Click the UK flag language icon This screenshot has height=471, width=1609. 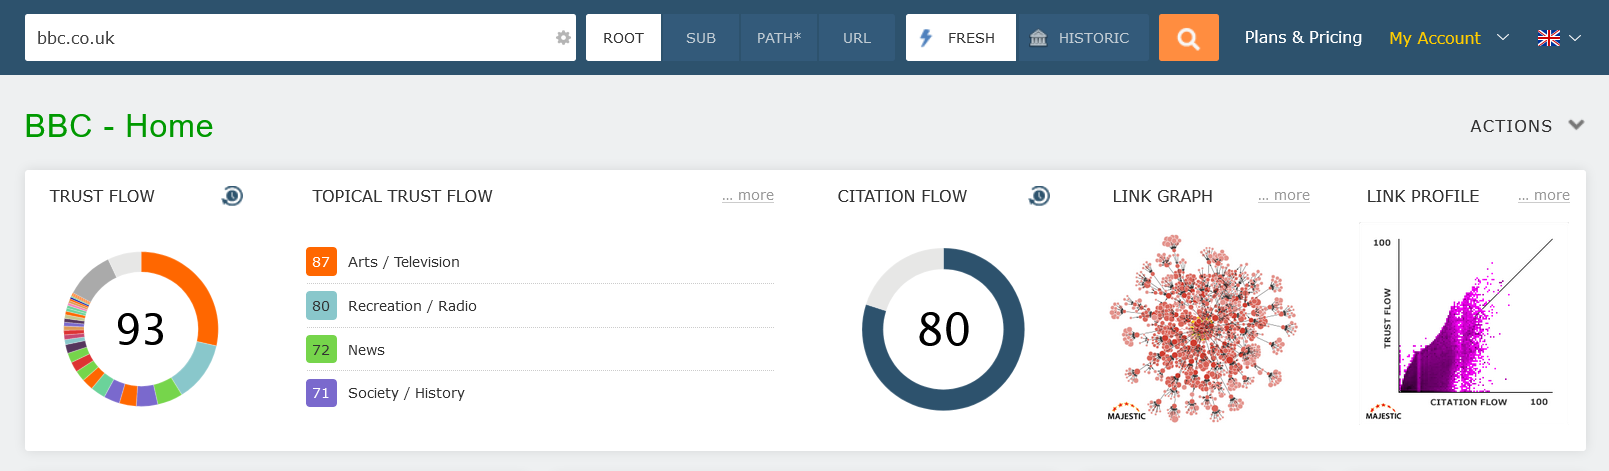[1548, 38]
